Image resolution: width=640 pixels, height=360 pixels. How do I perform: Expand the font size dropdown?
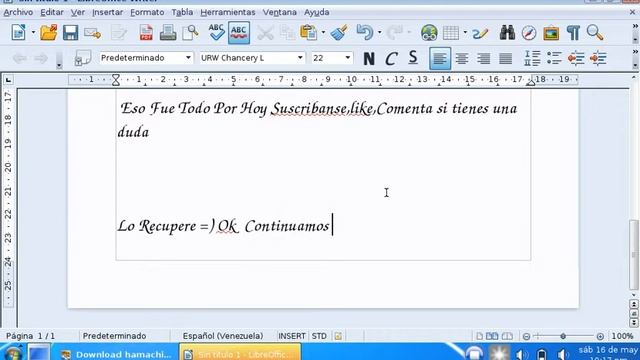coord(348,58)
